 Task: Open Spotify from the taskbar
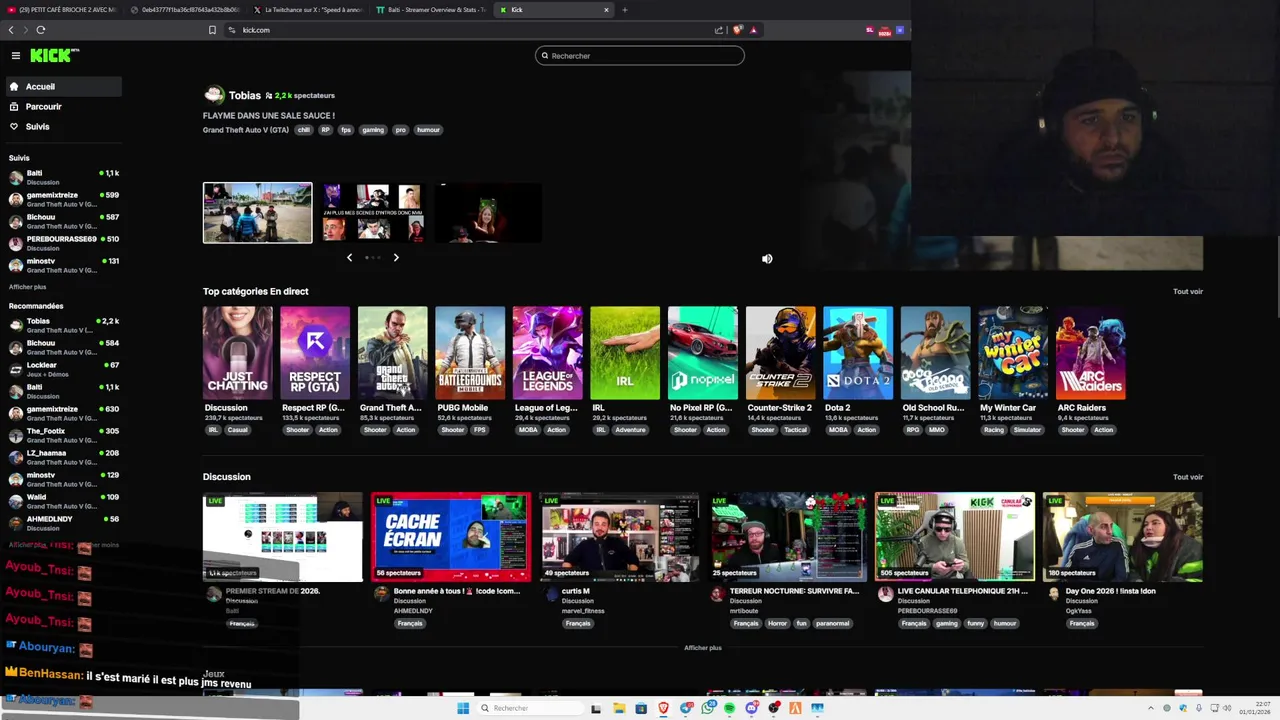pos(729,708)
